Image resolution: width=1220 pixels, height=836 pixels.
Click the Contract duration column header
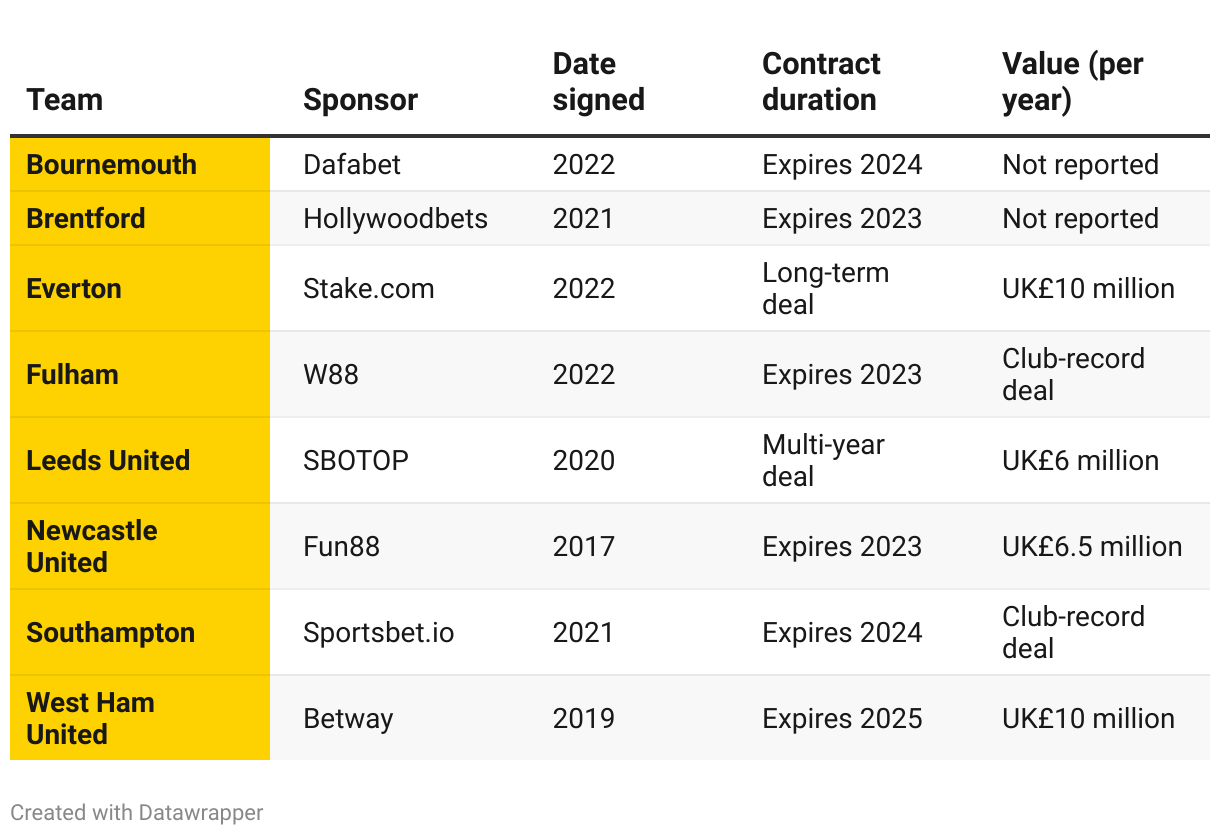click(820, 82)
